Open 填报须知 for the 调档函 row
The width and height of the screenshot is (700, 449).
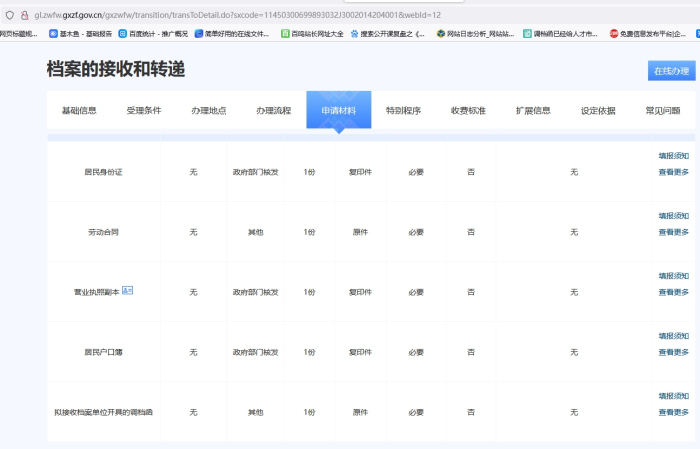(x=674, y=396)
